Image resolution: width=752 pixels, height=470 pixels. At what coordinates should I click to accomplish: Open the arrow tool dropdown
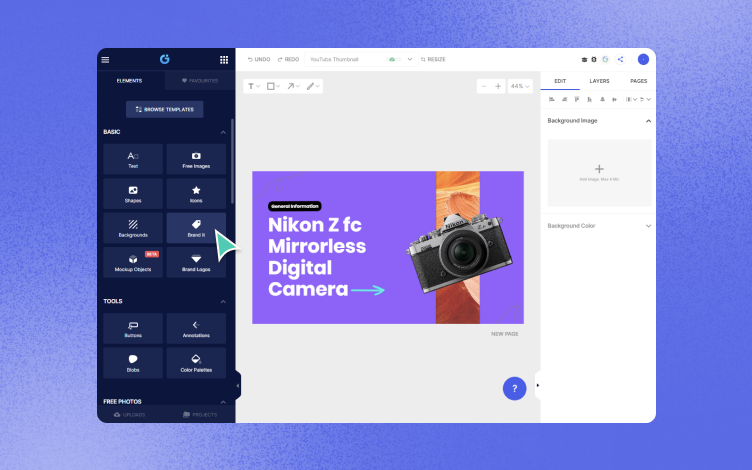294,86
